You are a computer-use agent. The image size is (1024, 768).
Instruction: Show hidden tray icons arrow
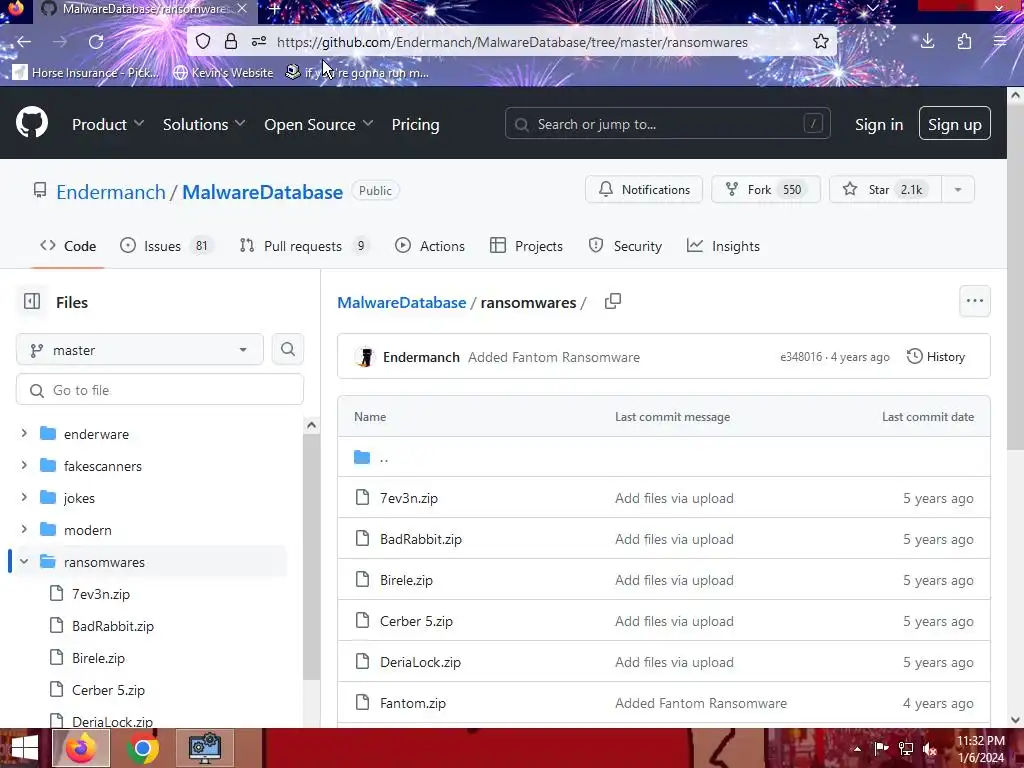click(x=857, y=748)
